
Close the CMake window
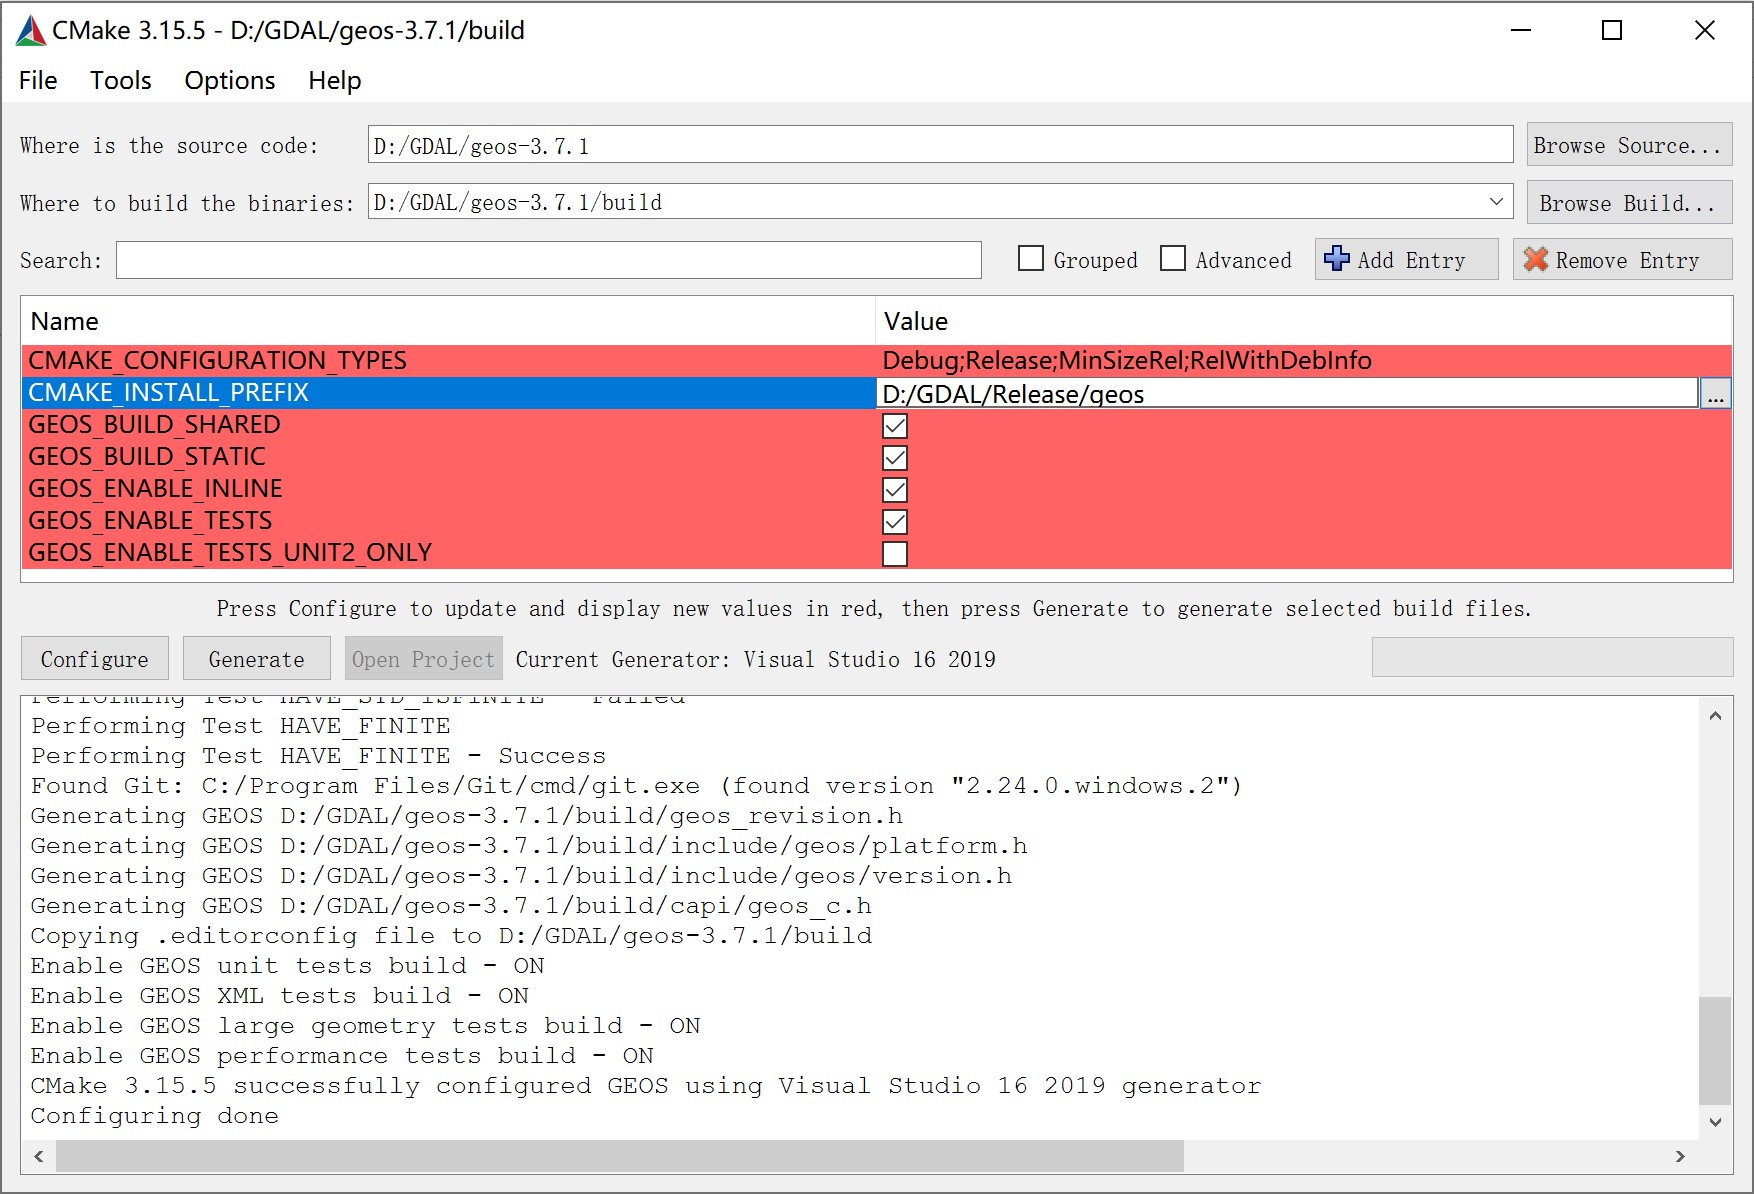coord(1705,30)
